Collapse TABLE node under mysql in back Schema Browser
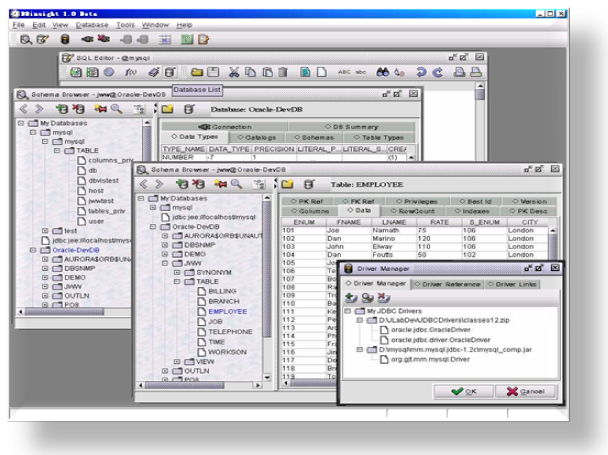Viewport: 608px width, 455px height. coord(57,151)
